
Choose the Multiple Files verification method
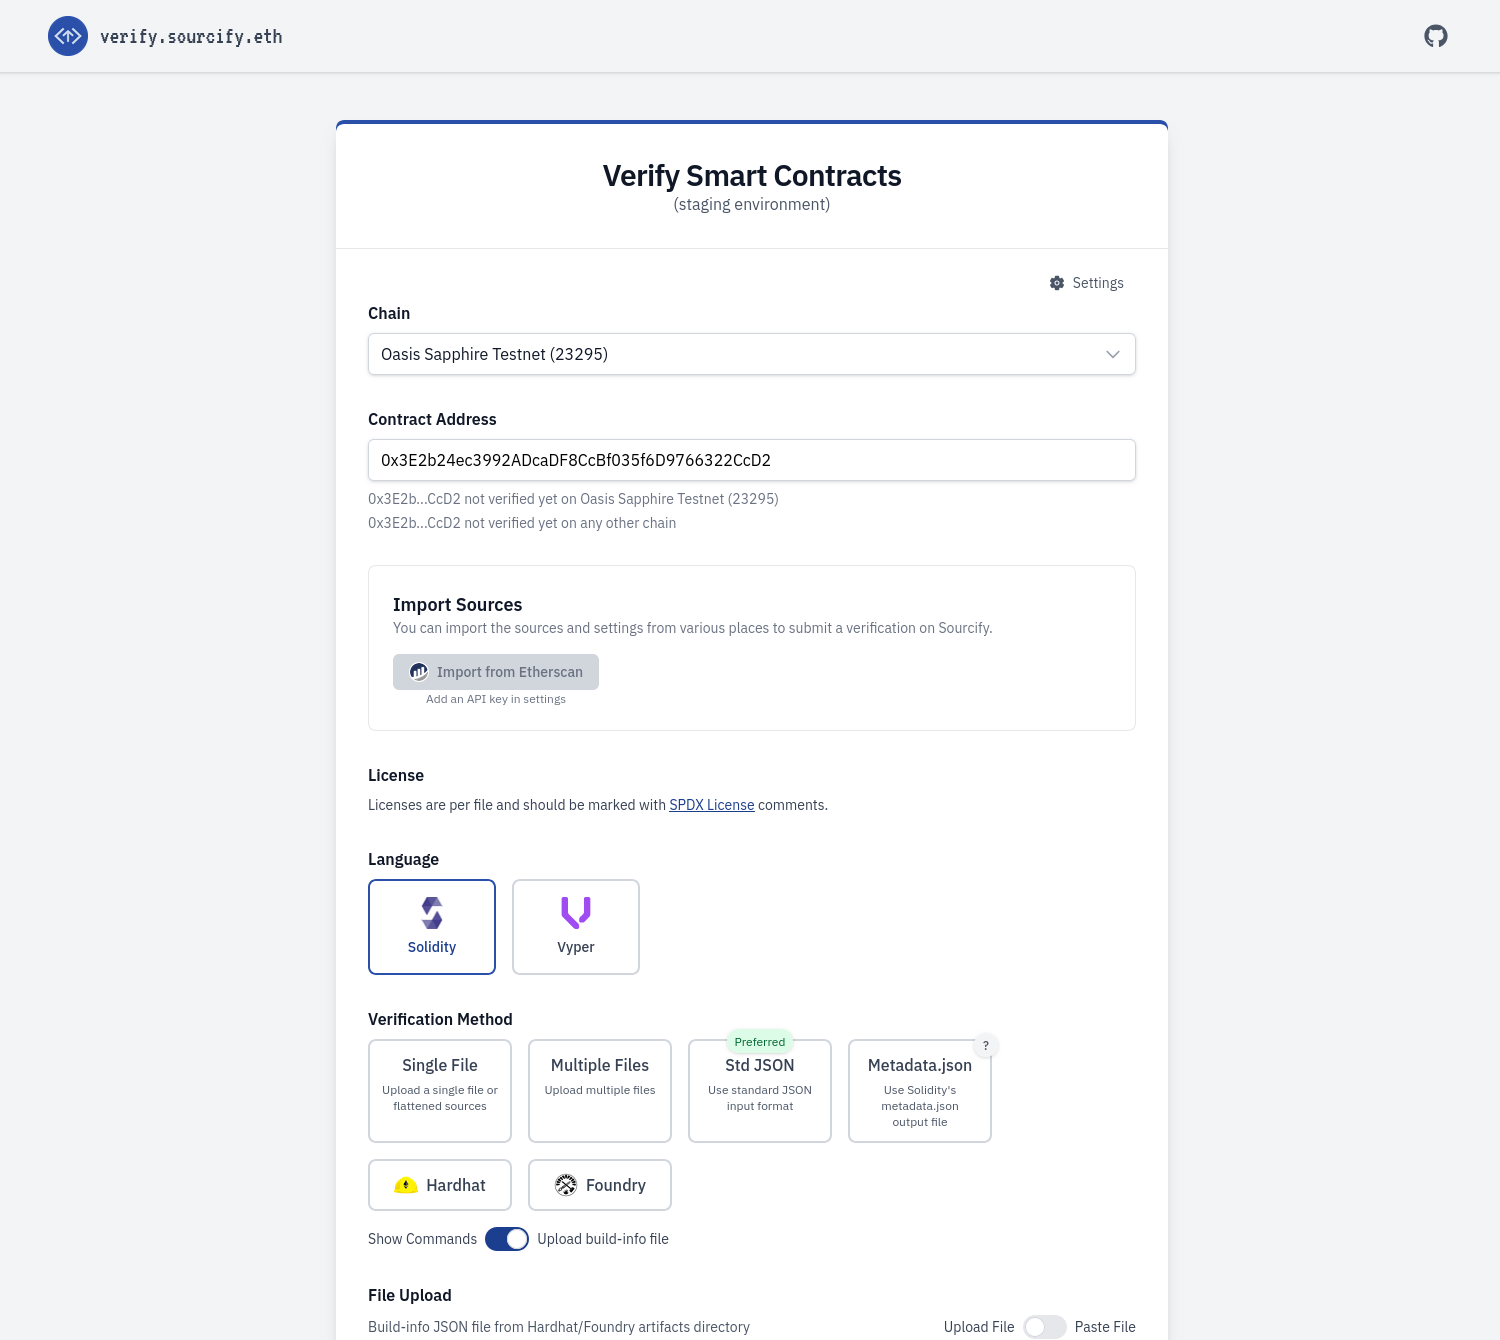point(599,1090)
